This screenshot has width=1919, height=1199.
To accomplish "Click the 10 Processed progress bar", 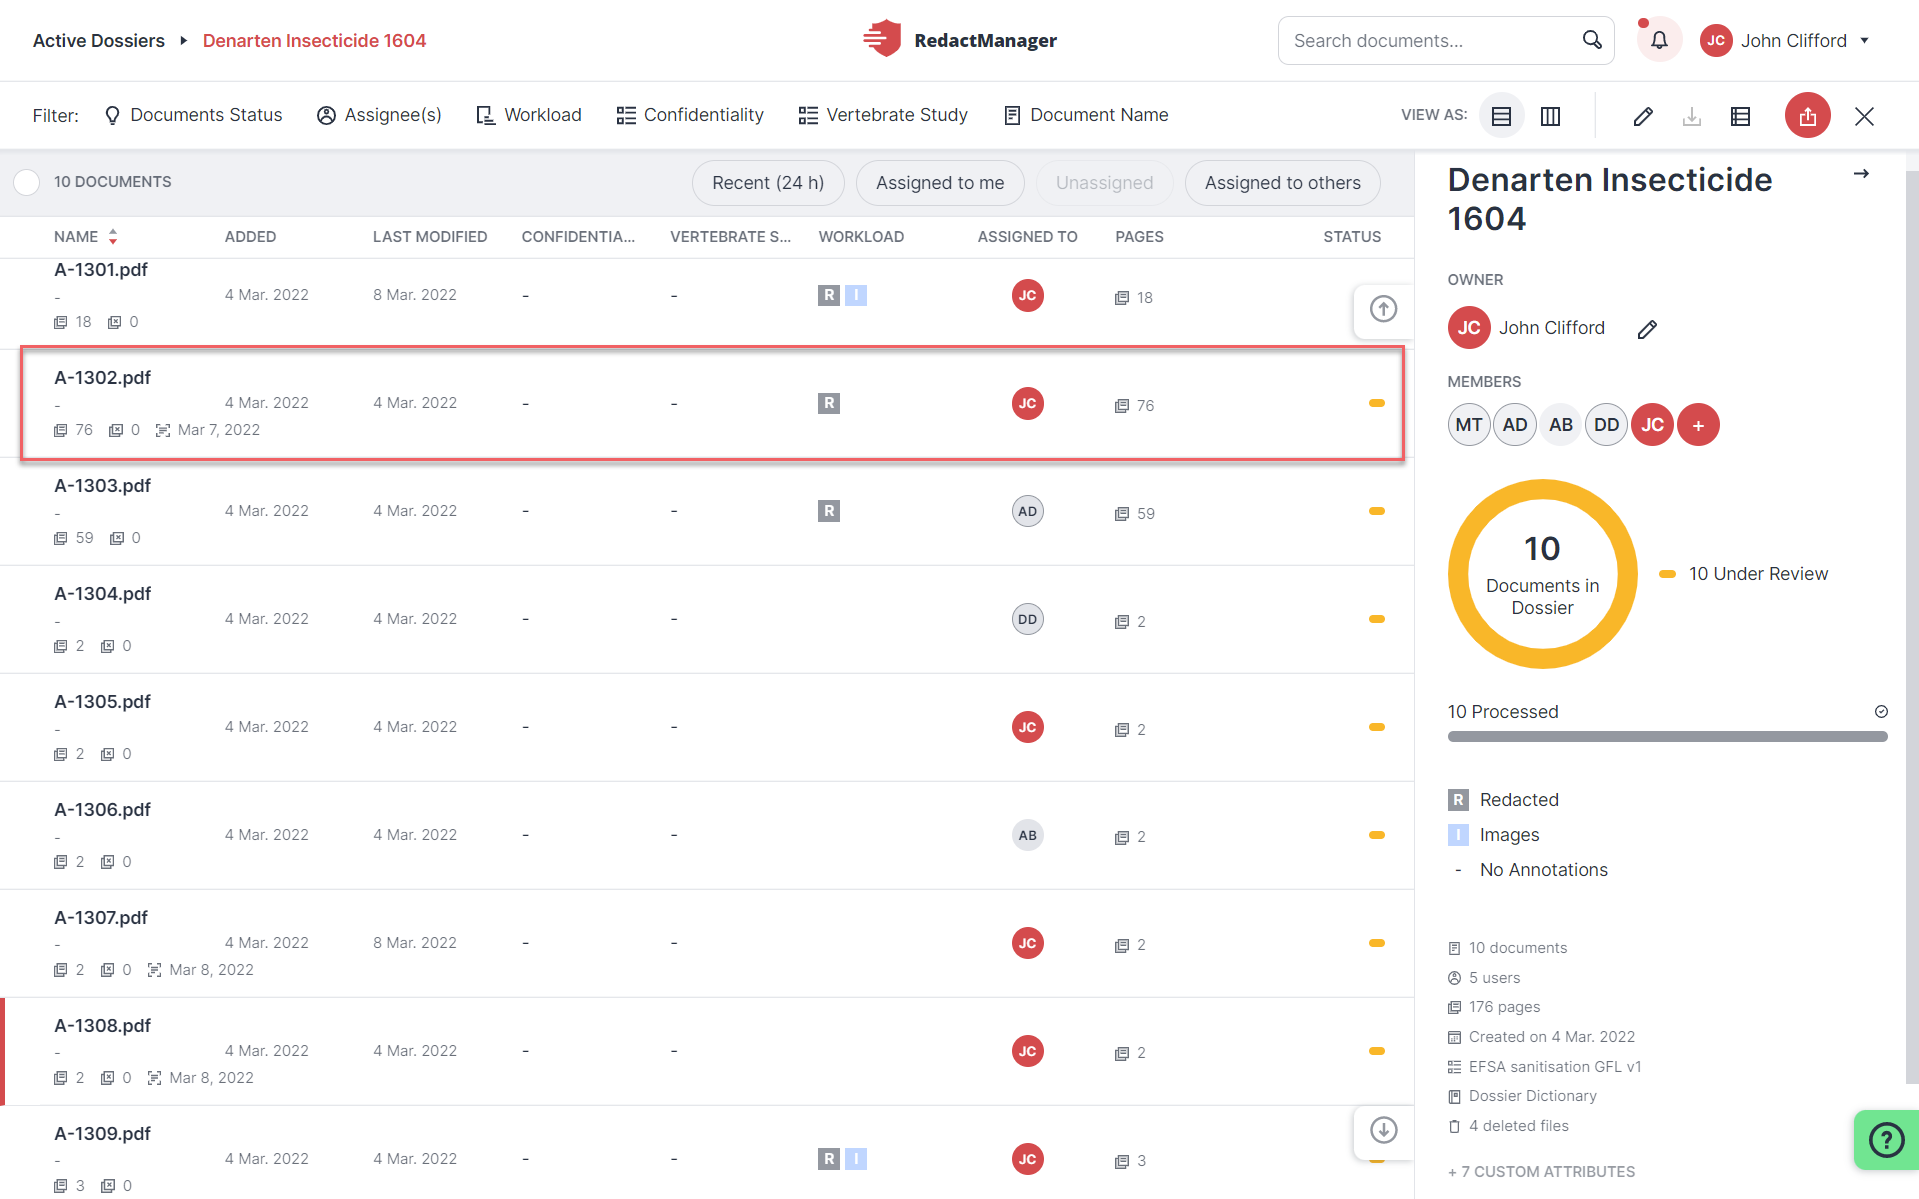I will pos(1667,737).
